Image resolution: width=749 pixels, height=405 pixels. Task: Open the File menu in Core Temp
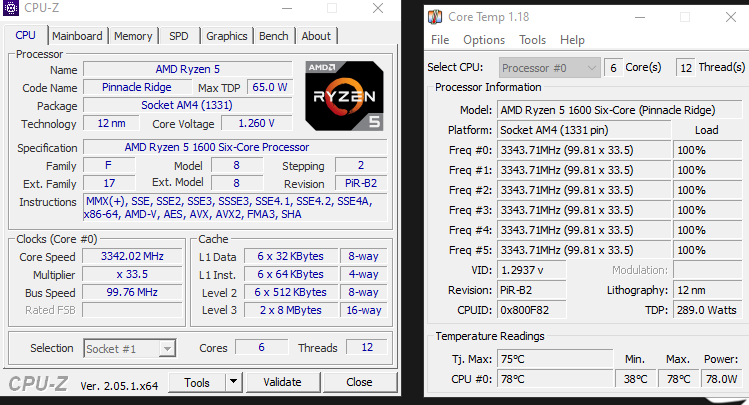[x=440, y=40]
